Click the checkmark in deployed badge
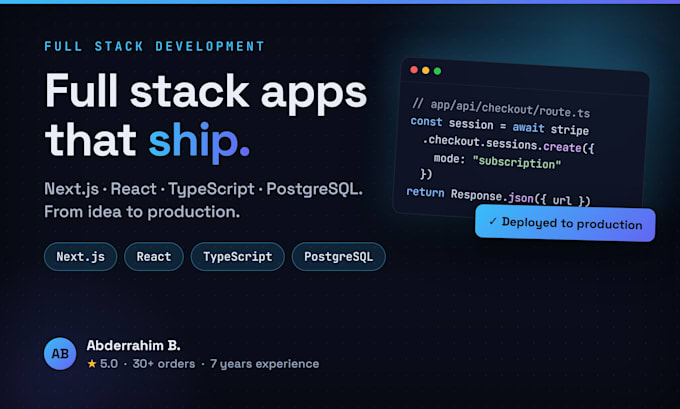680x409 pixels. (493, 221)
